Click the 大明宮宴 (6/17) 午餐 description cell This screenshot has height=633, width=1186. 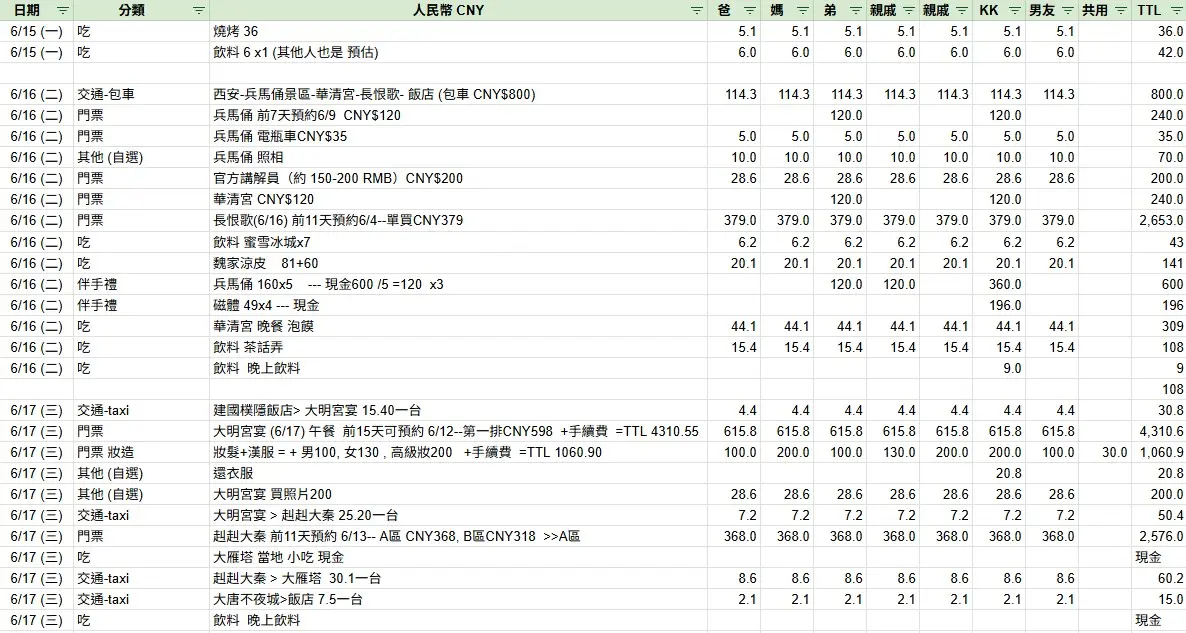458,431
